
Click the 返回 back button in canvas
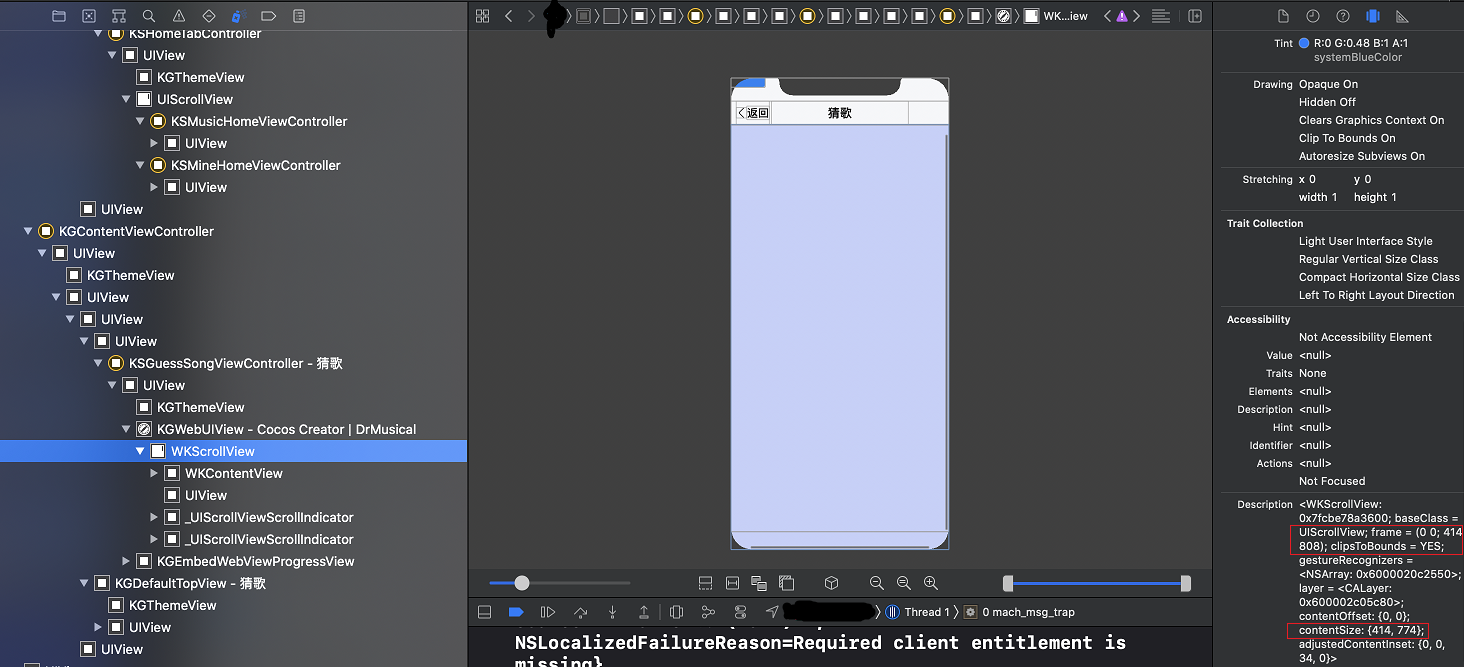pyautogui.click(x=753, y=113)
